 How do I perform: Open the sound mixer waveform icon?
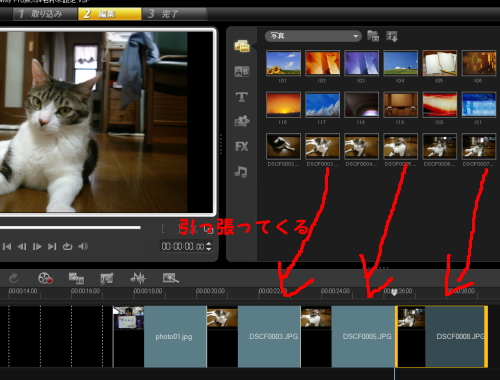(138, 278)
